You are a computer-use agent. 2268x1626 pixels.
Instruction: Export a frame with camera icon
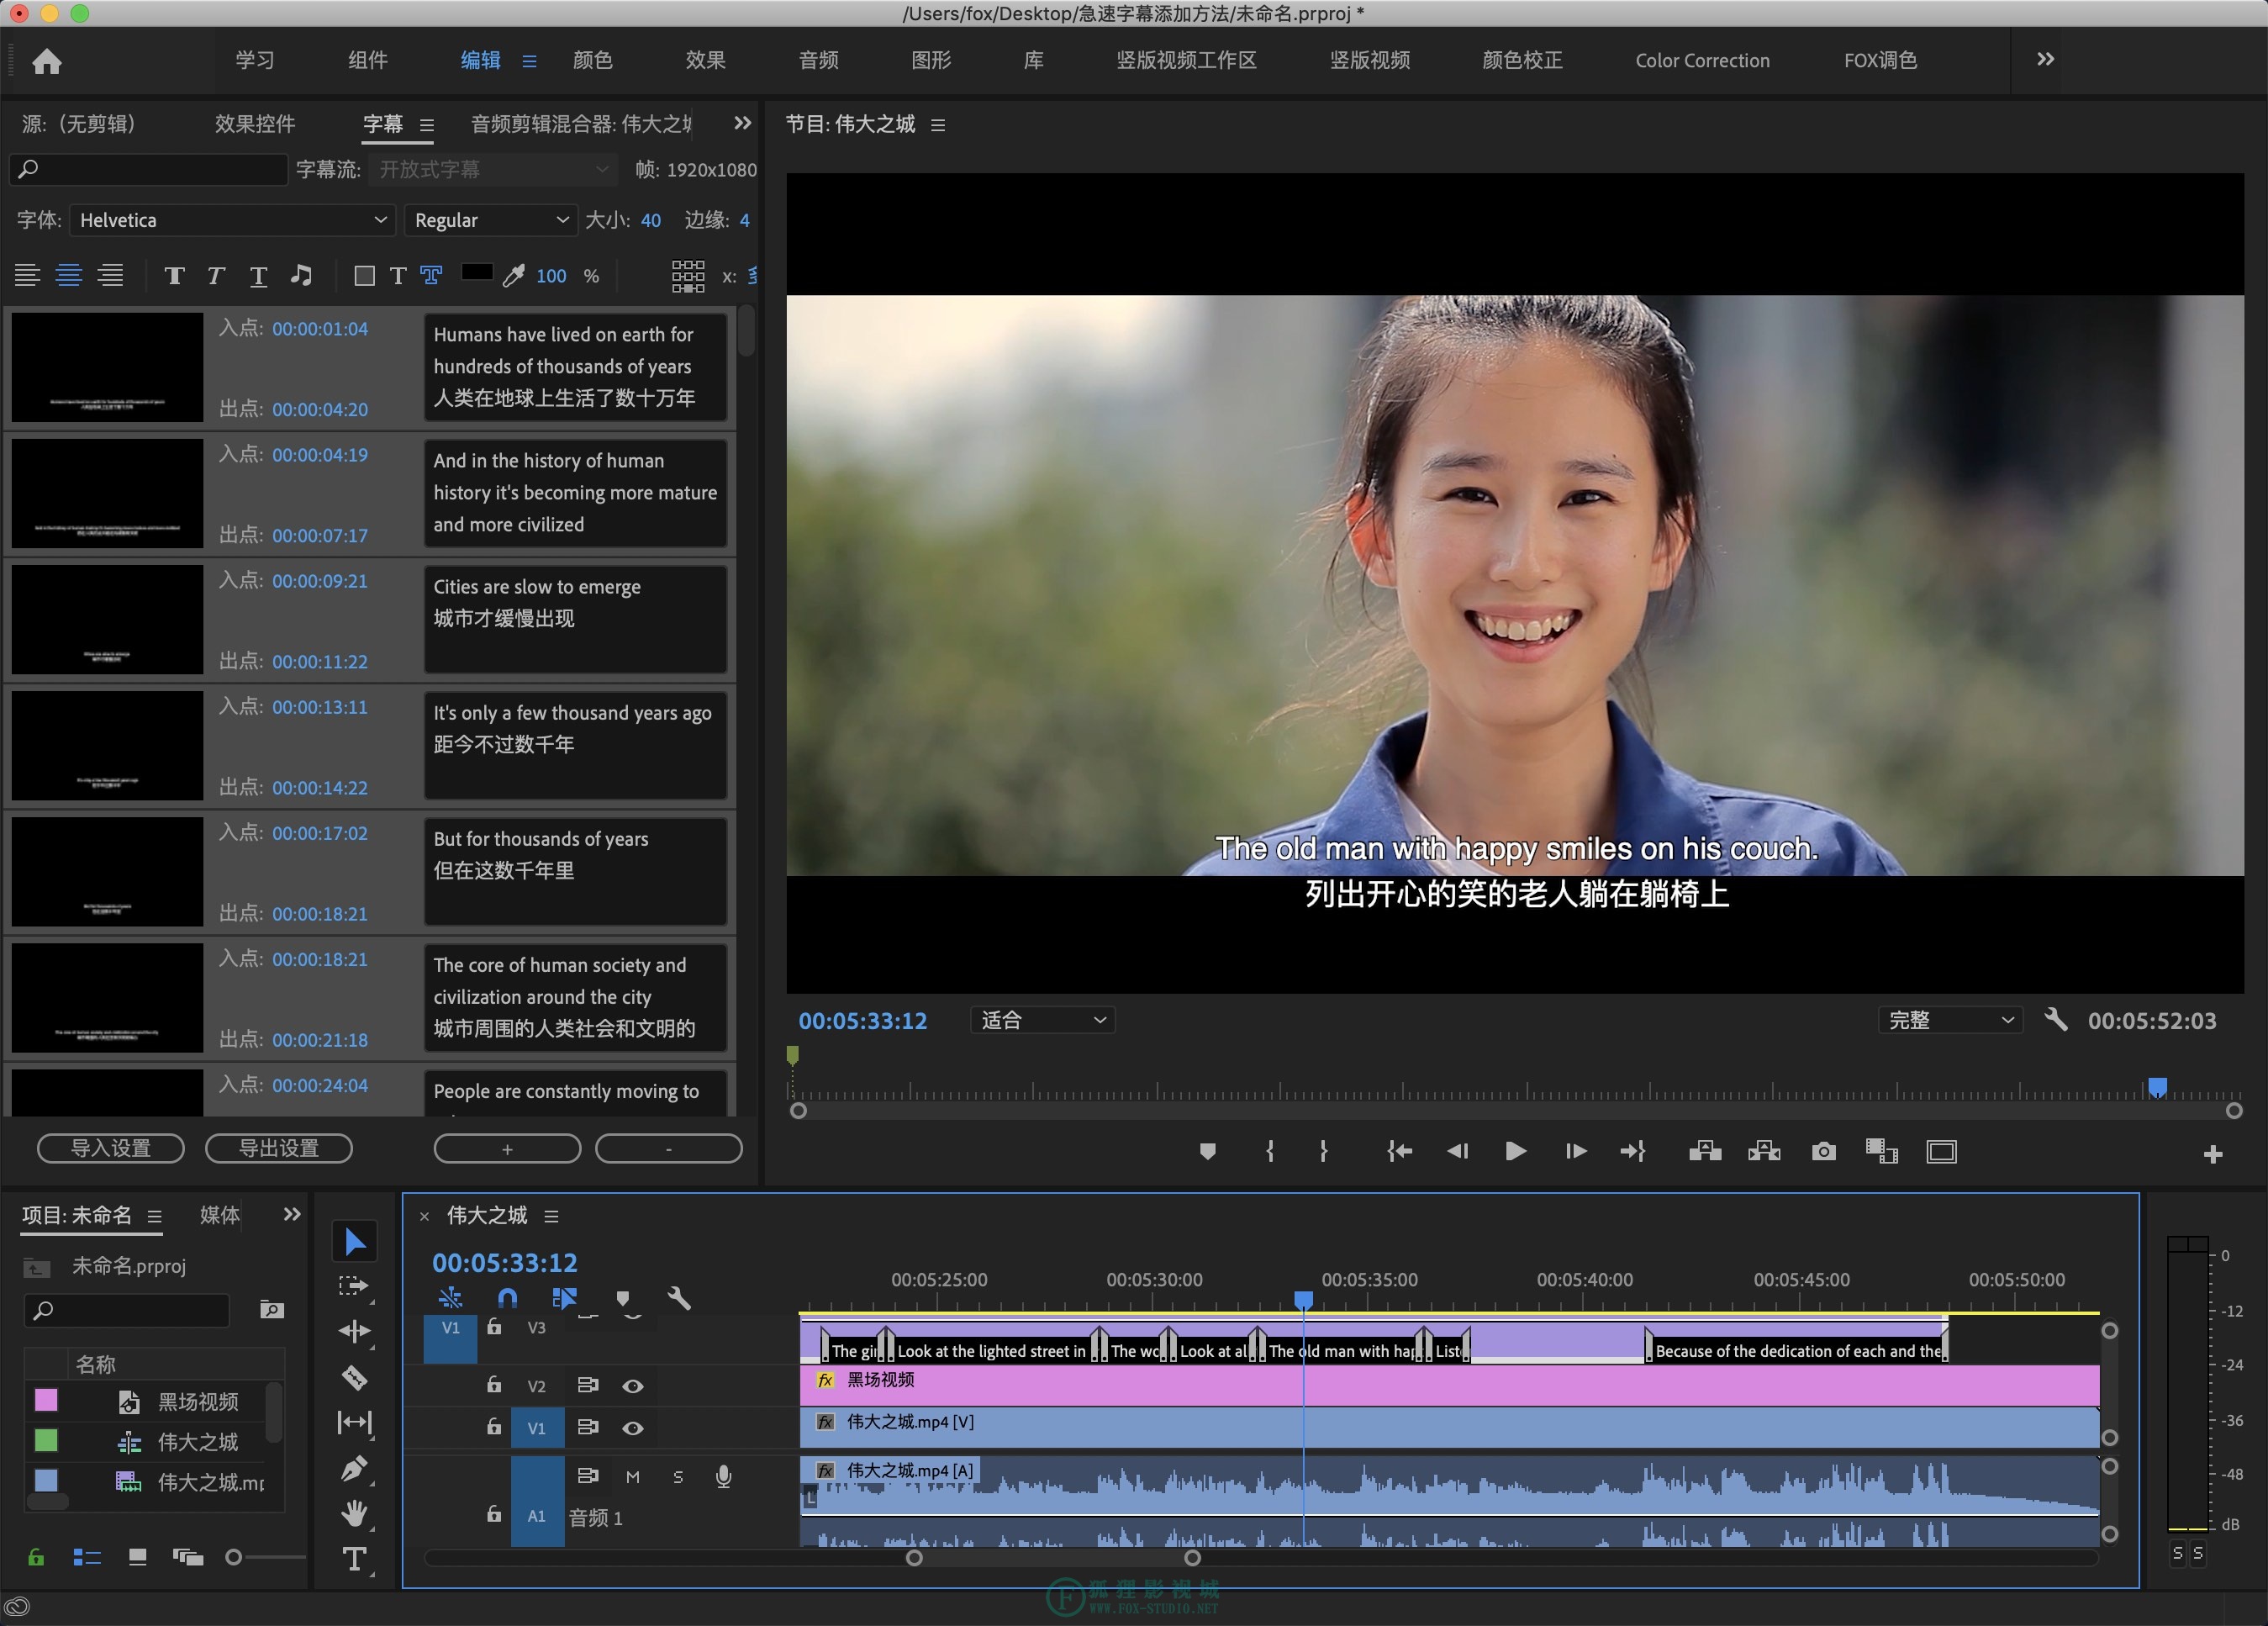click(x=1824, y=1152)
